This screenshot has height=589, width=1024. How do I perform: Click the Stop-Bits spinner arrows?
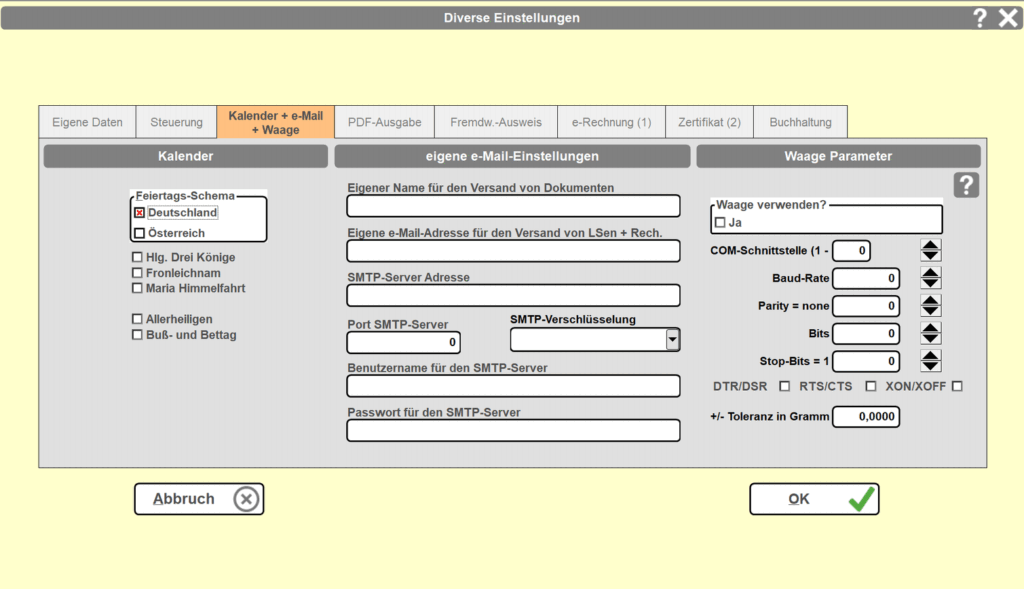point(930,361)
